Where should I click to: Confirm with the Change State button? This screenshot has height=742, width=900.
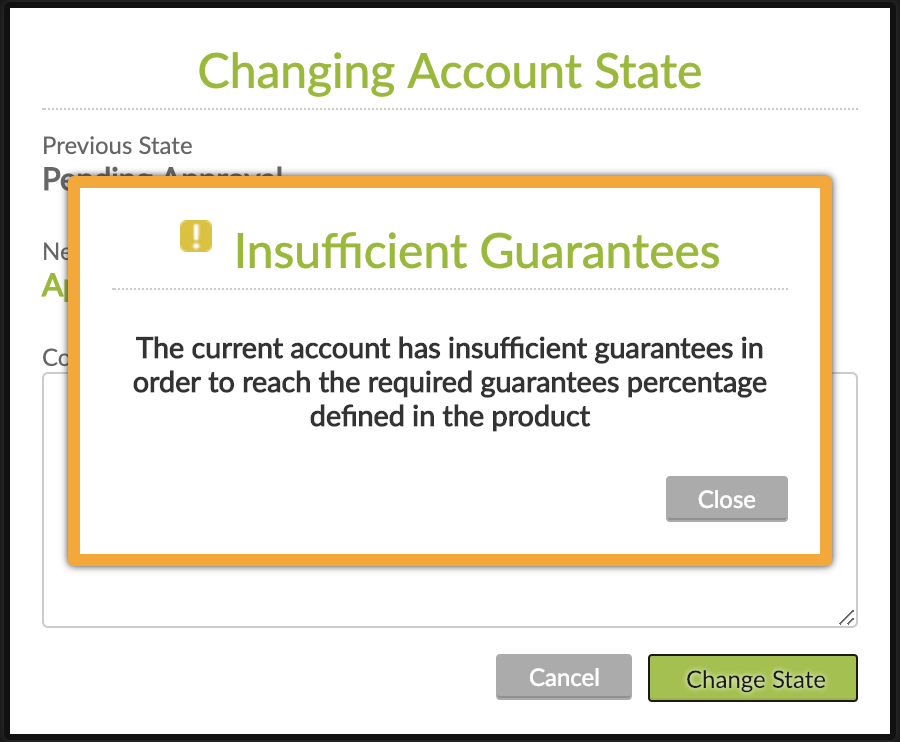point(752,678)
